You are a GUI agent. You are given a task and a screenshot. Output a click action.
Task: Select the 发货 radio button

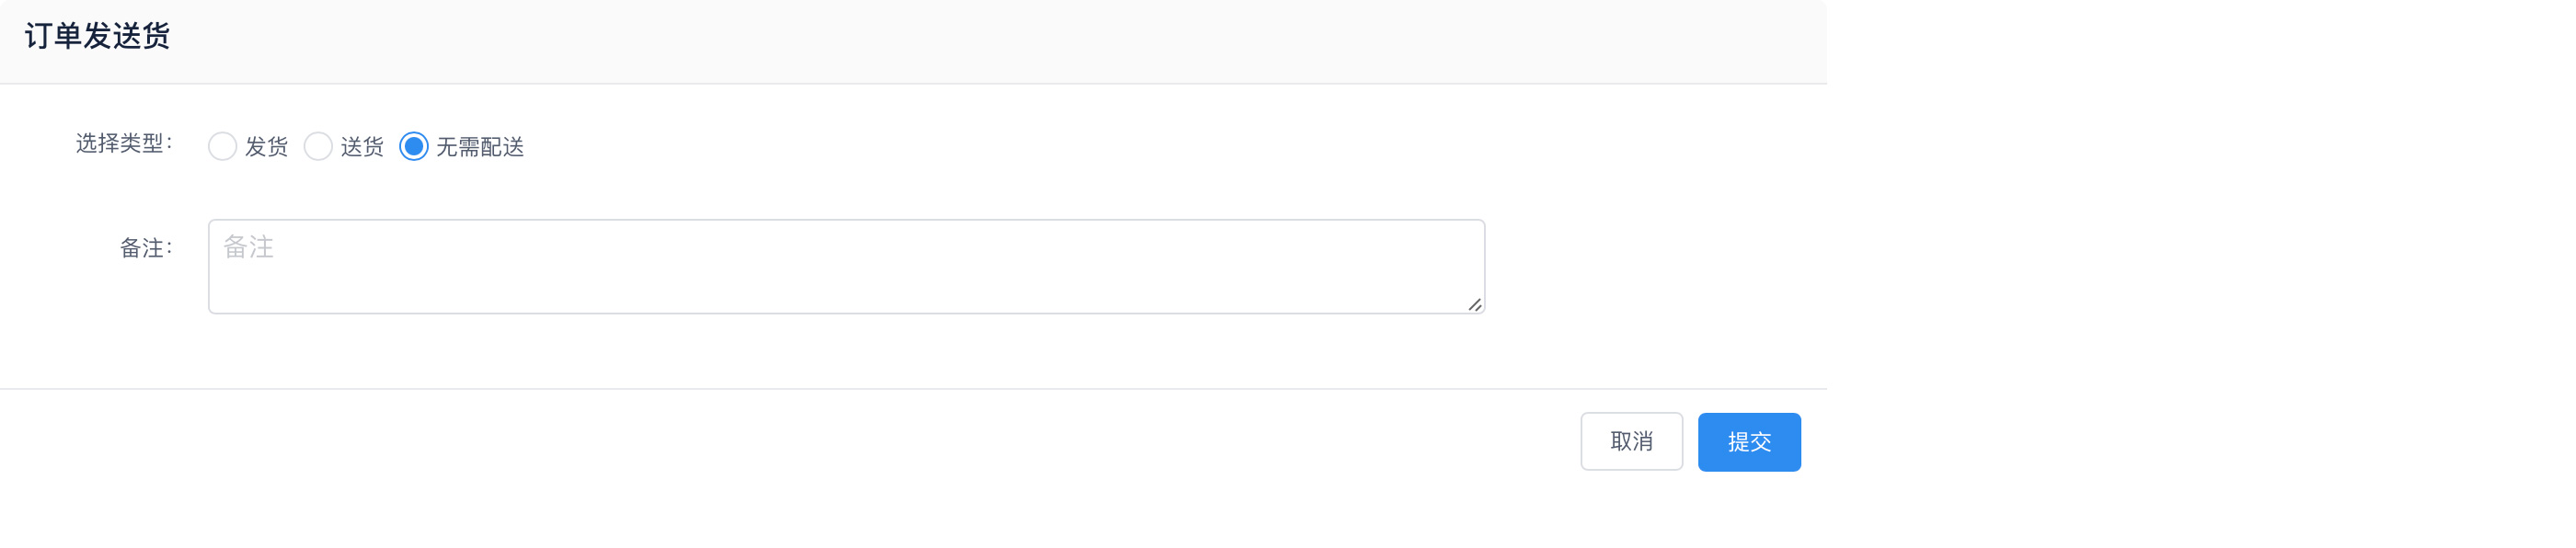pos(222,147)
